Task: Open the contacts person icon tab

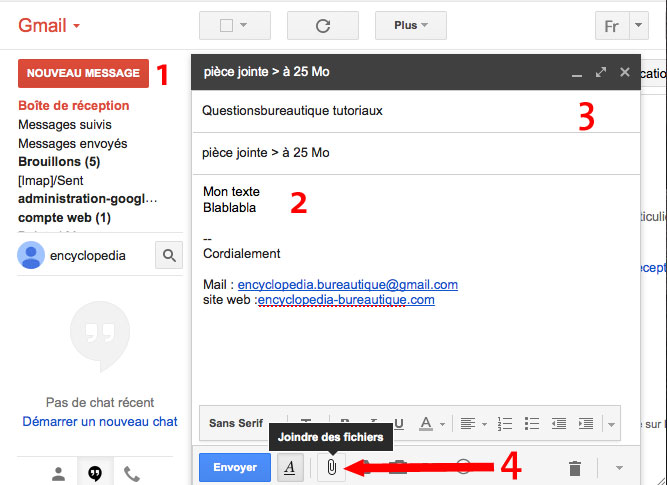Action: tap(59, 472)
